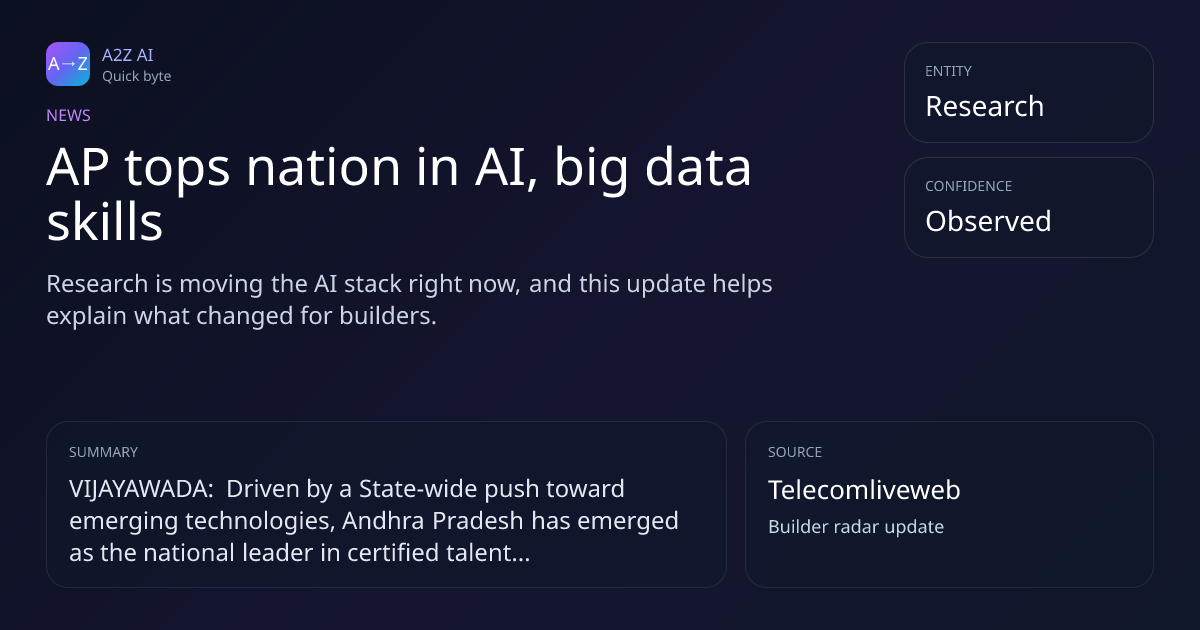Open the AP tops nation headline
This screenshot has width=1200, height=630.
pos(398,195)
